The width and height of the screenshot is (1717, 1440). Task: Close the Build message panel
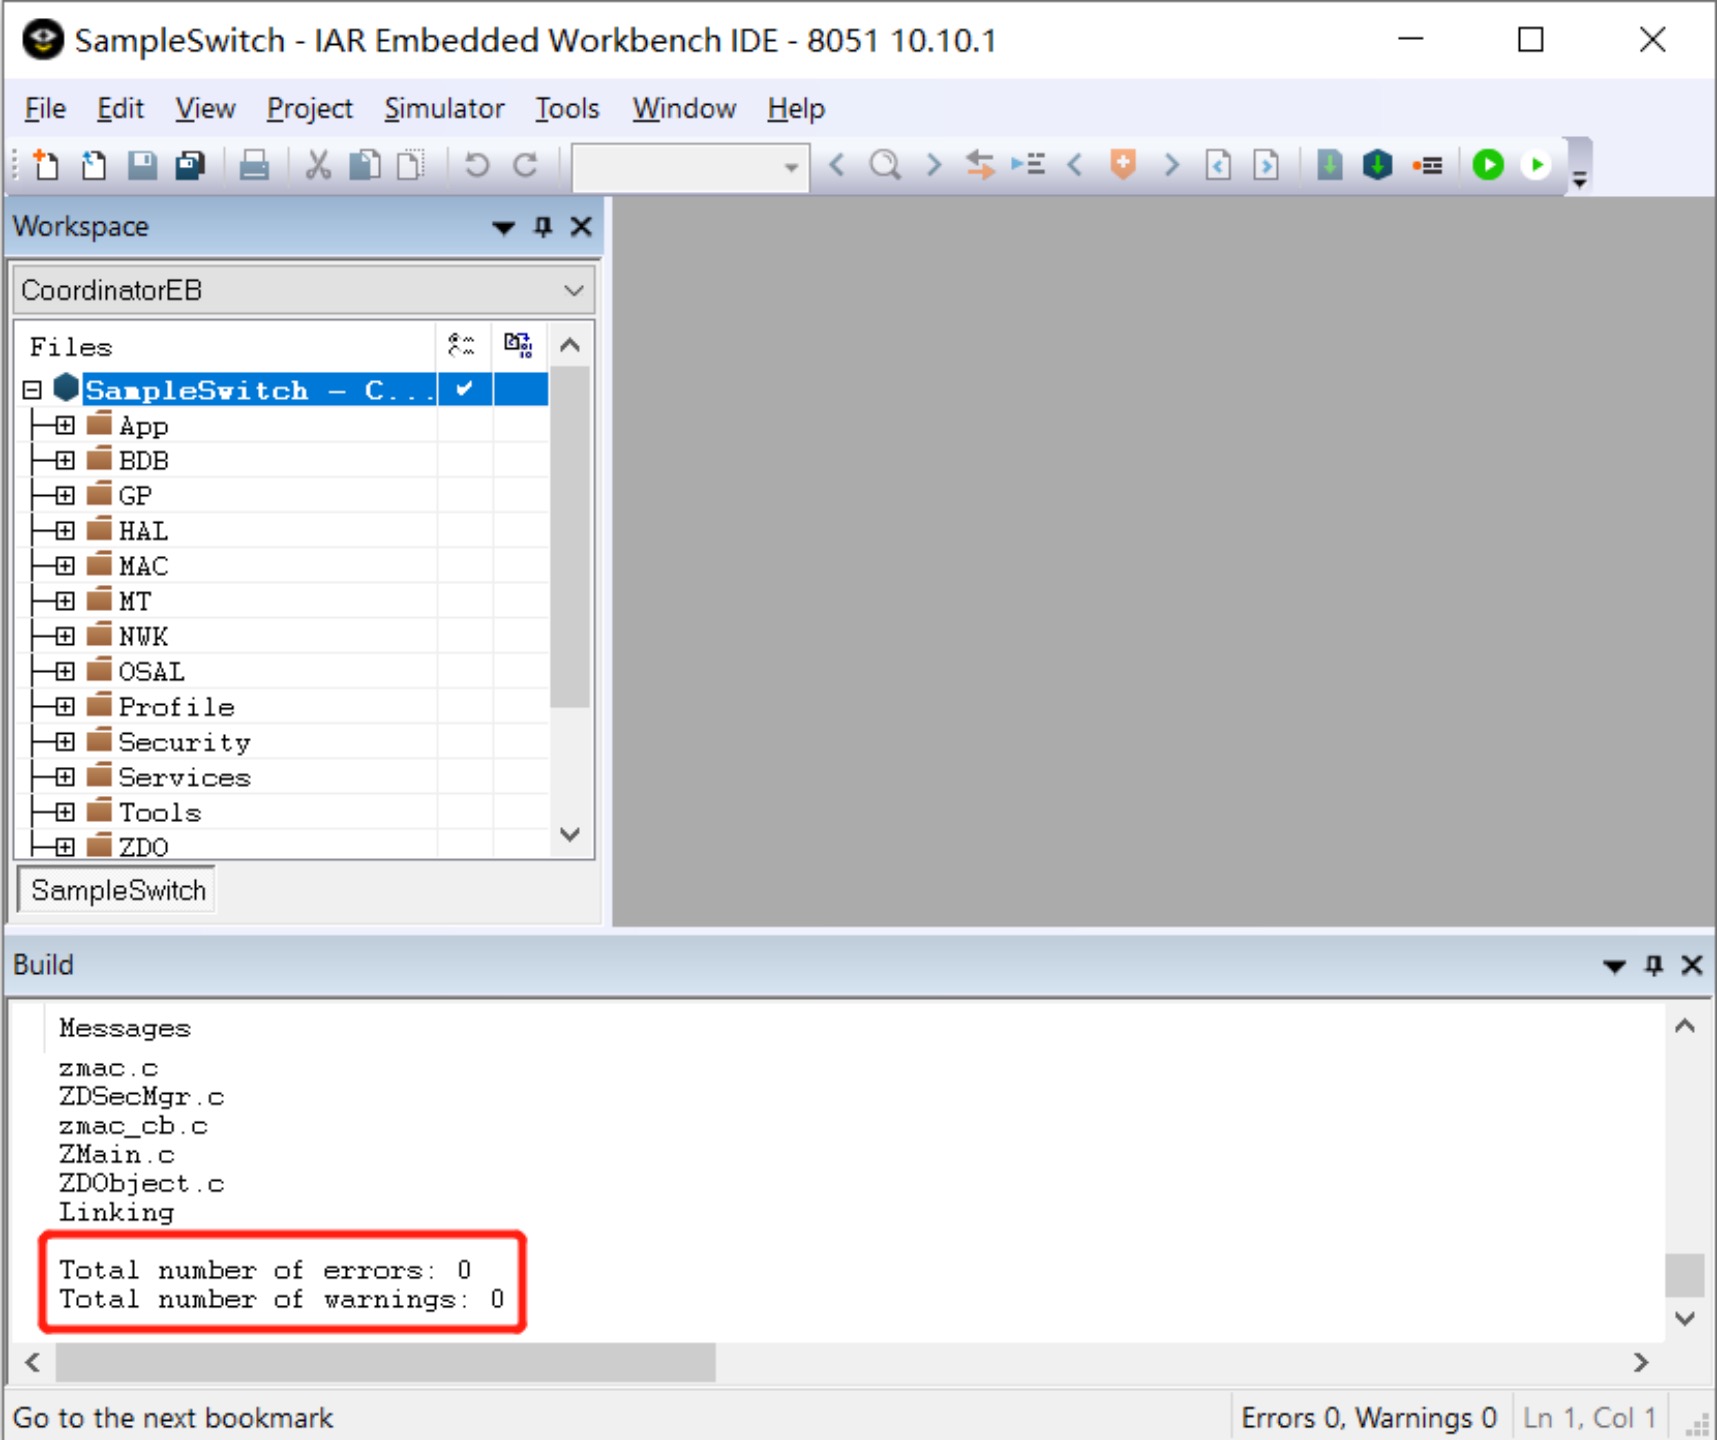tap(1692, 965)
